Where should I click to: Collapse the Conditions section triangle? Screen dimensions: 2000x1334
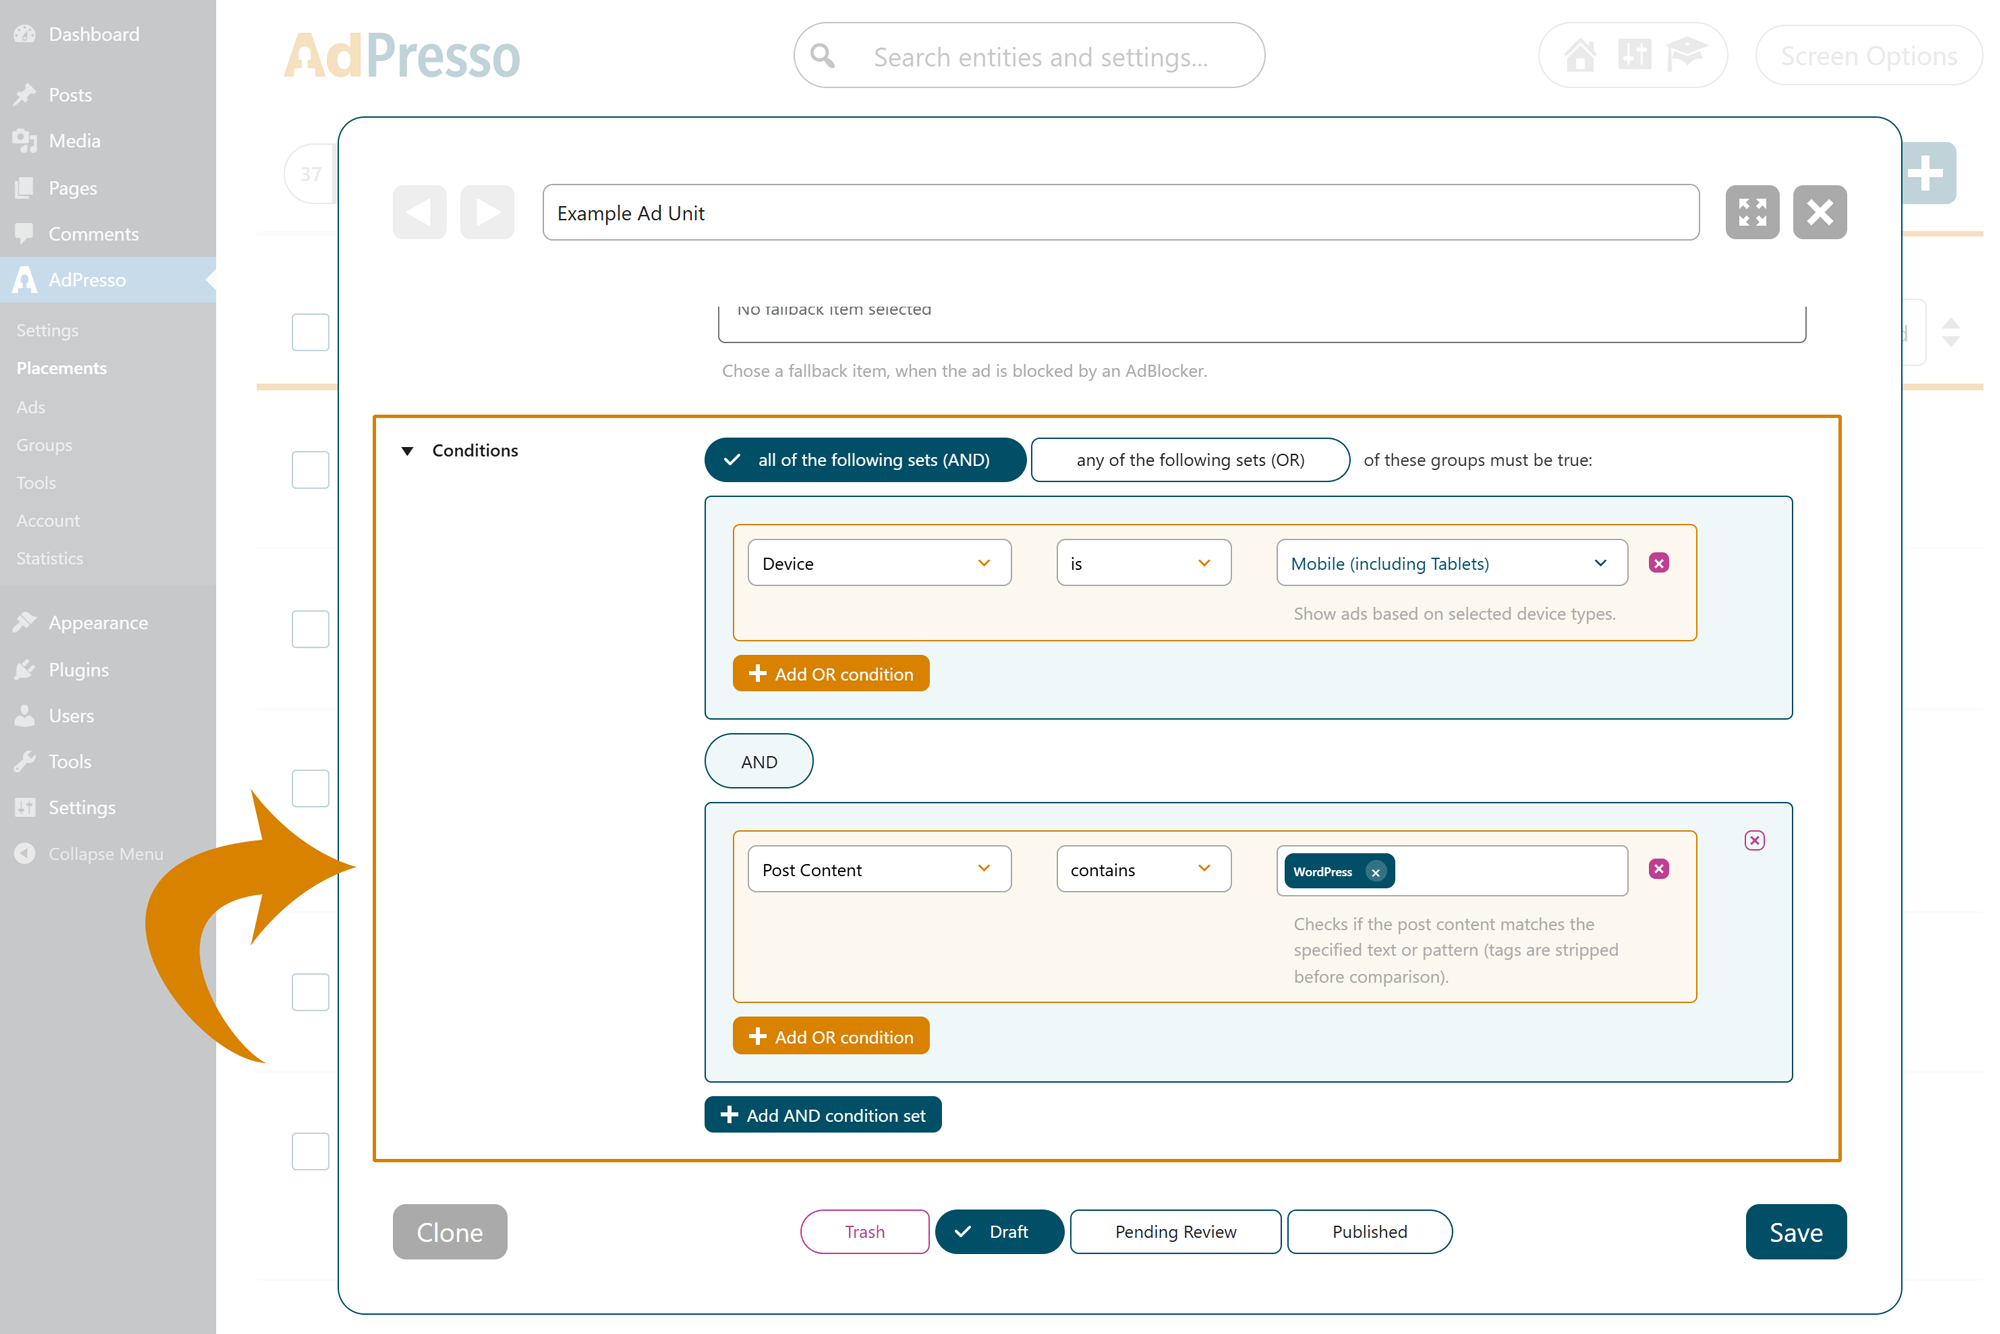pyautogui.click(x=407, y=451)
